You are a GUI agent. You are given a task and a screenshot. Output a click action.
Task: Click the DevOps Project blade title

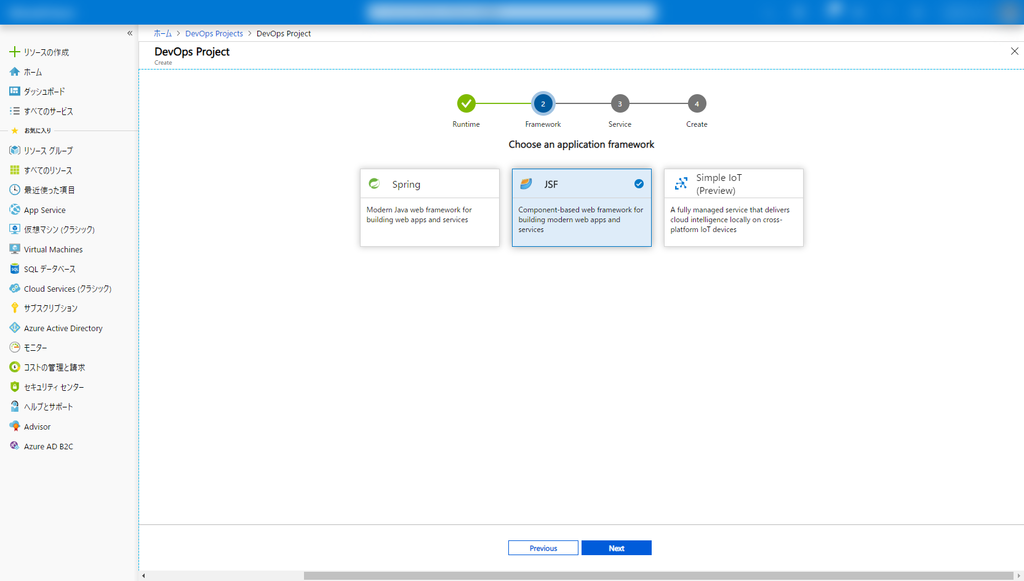(192, 52)
